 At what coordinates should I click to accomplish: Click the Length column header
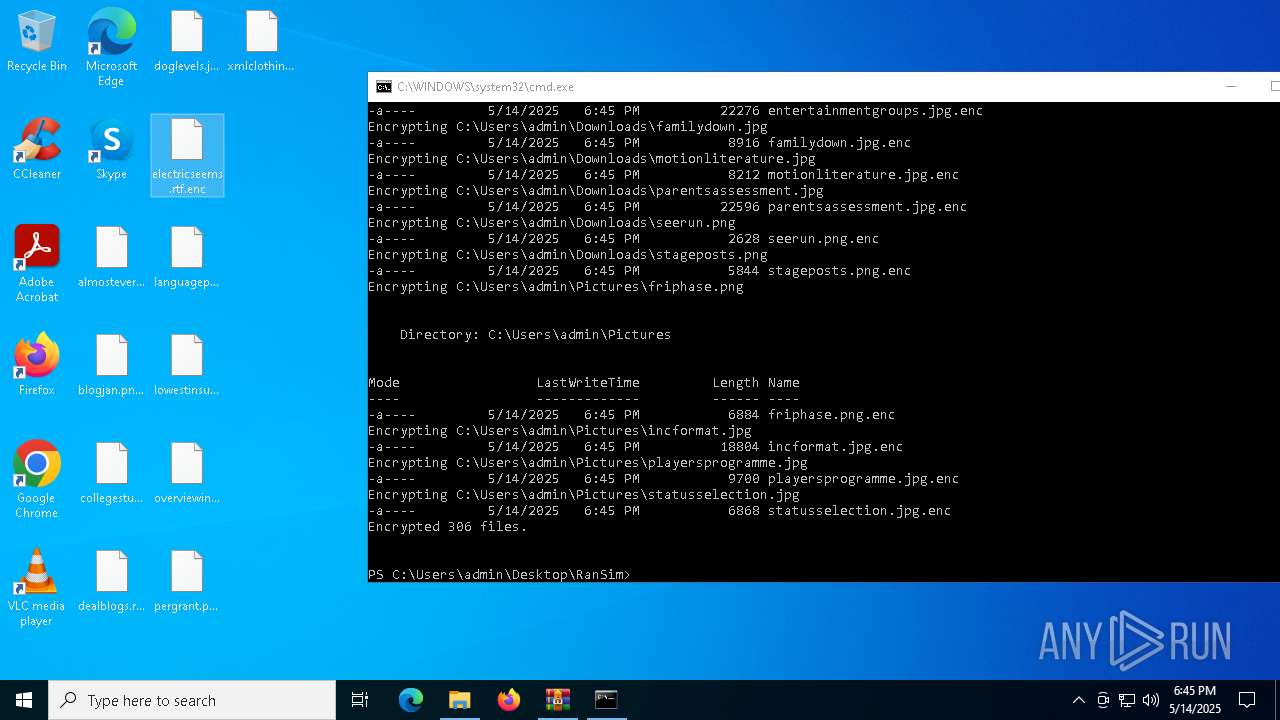[x=735, y=383]
